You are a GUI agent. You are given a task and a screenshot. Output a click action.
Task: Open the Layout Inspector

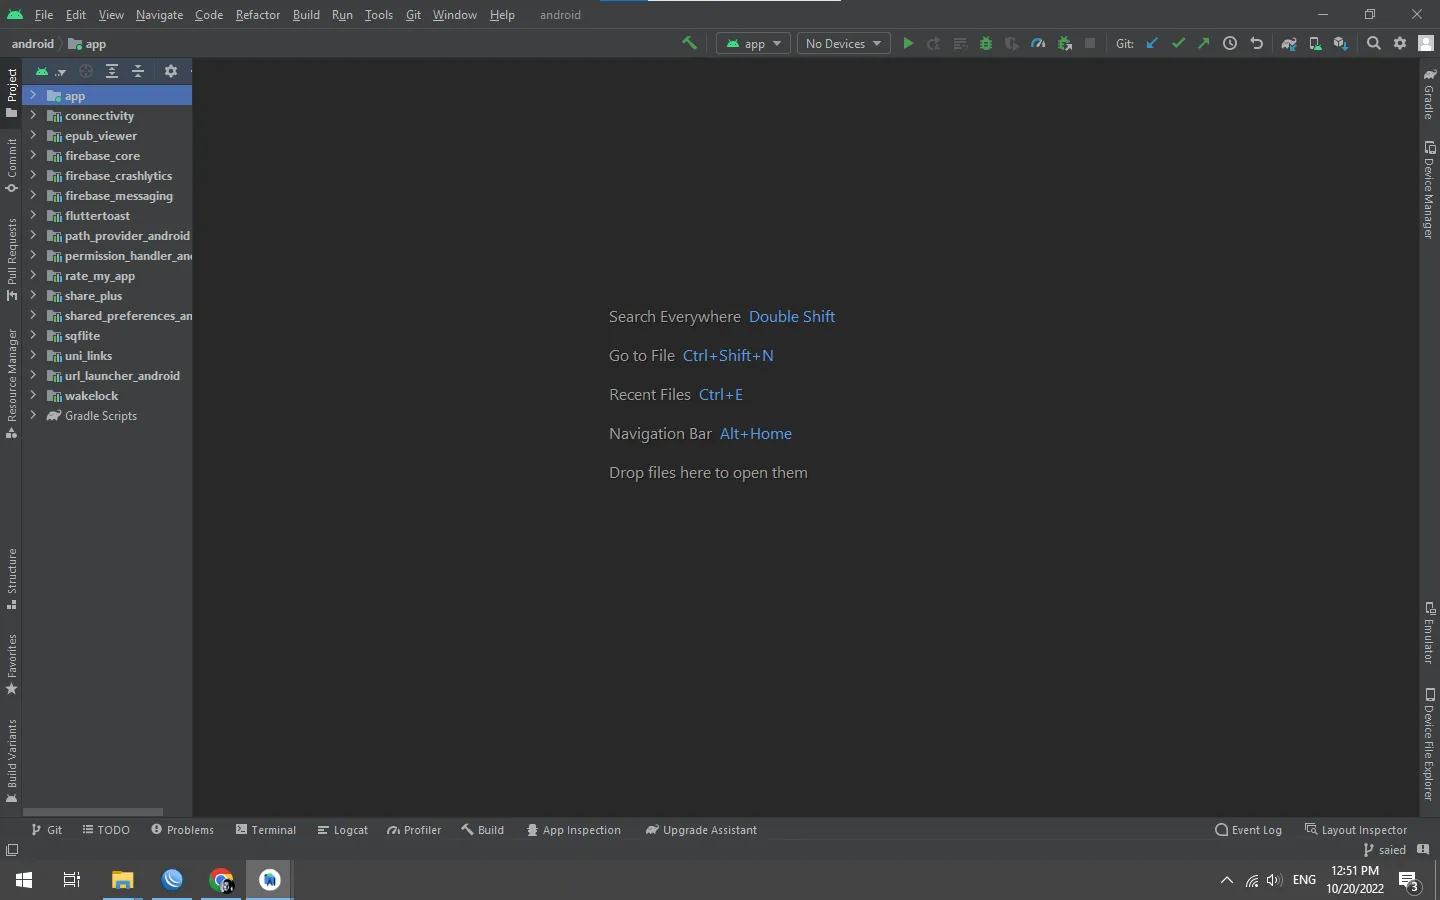(x=1356, y=830)
